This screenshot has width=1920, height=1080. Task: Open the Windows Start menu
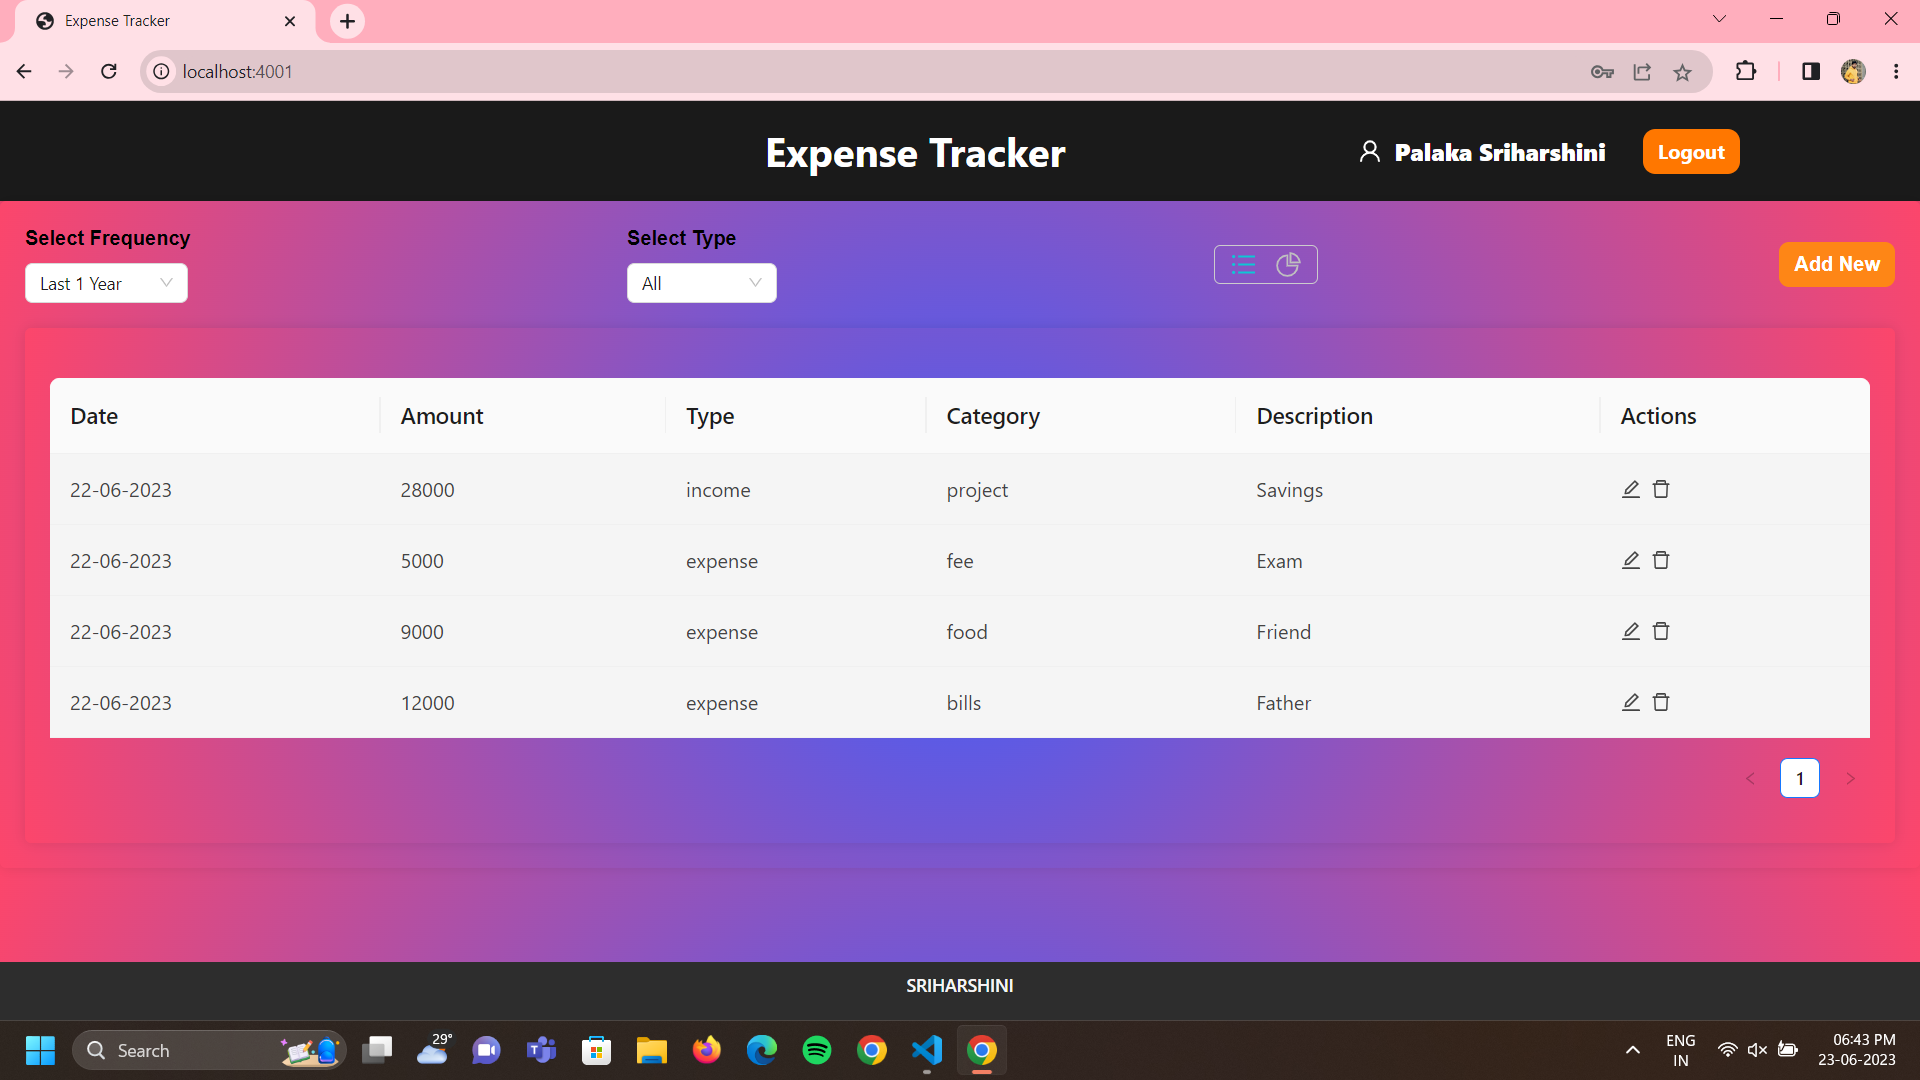click(40, 1050)
